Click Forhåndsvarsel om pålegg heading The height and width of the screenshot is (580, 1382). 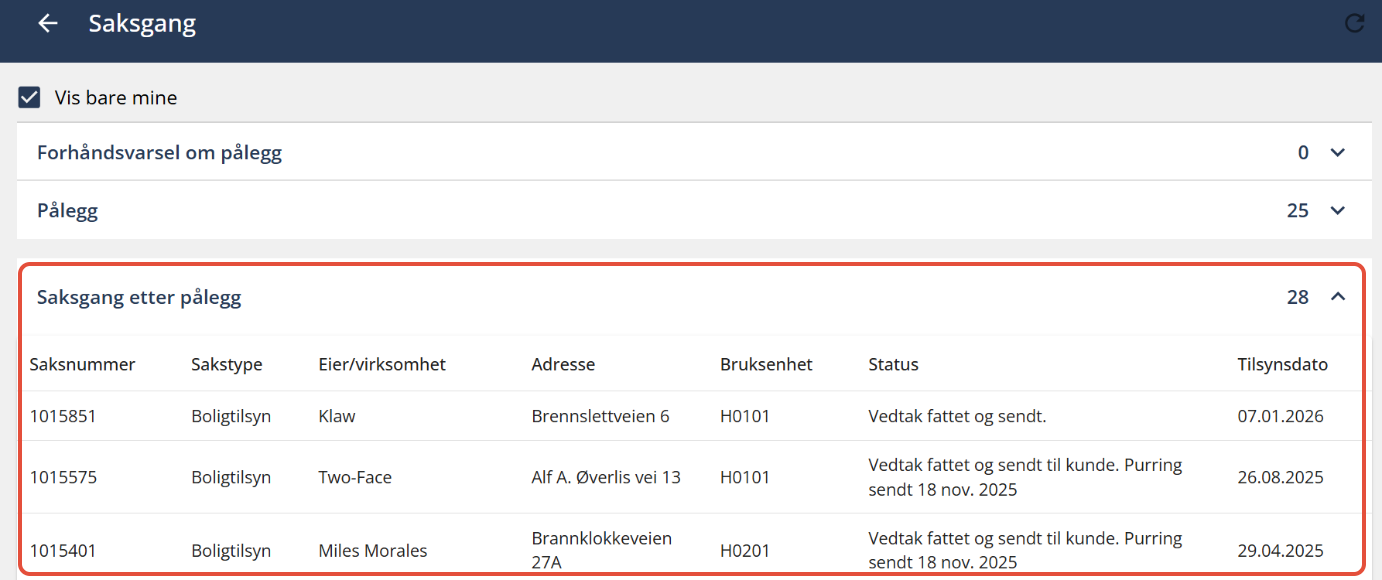159,153
